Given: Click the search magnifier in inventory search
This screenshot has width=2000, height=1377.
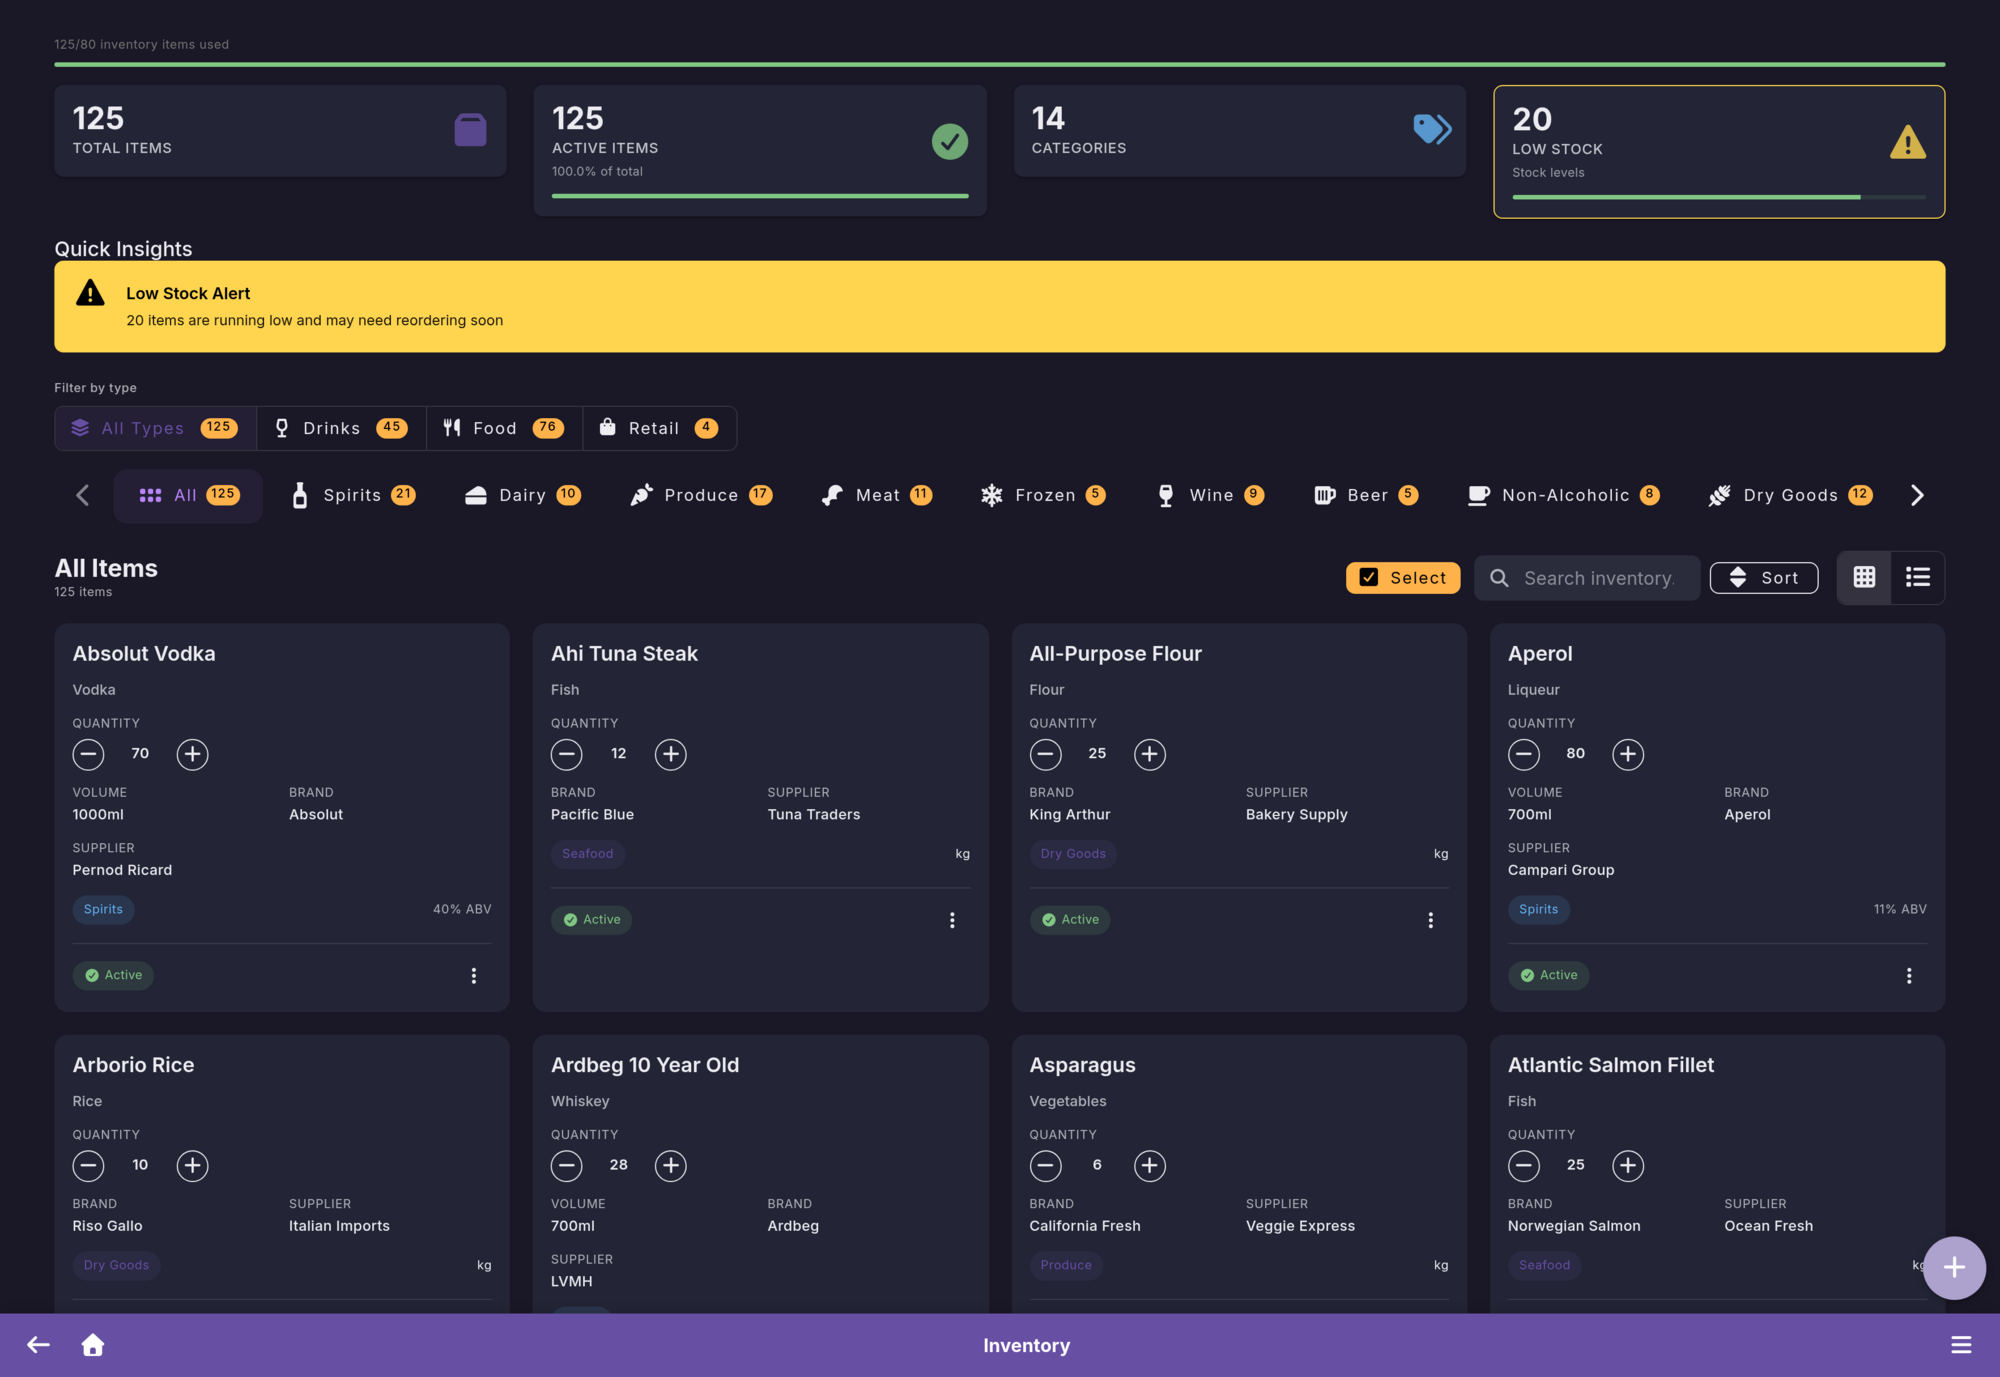Looking at the screenshot, I should point(1499,578).
